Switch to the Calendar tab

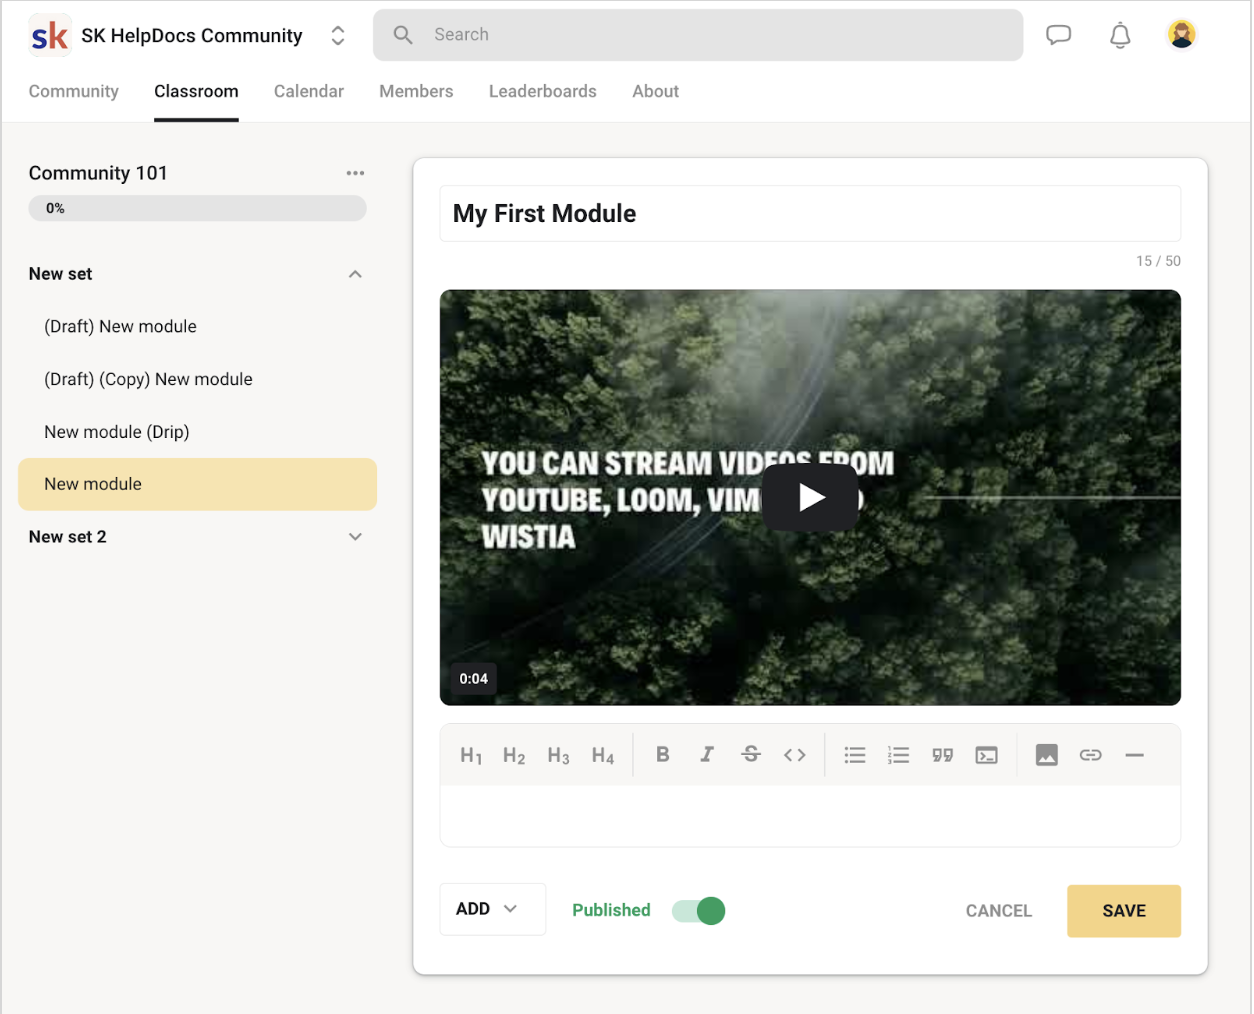click(309, 91)
